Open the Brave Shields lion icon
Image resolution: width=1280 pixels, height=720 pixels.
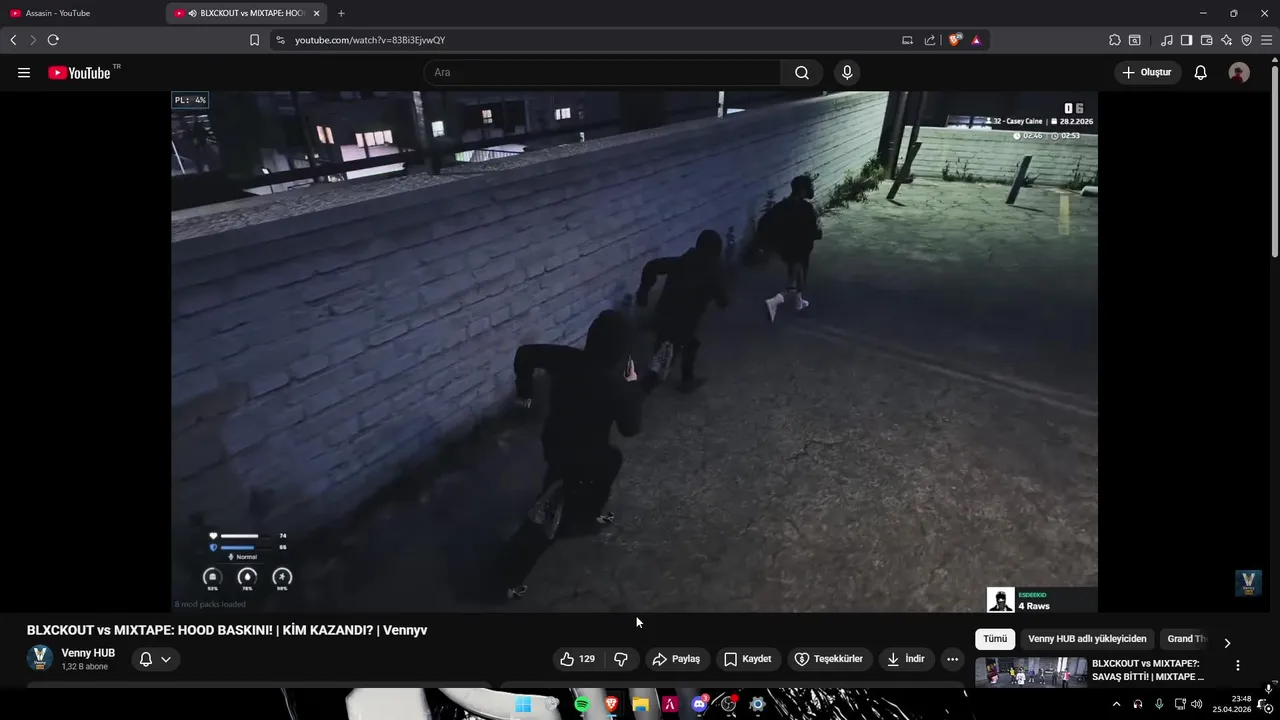click(955, 40)
